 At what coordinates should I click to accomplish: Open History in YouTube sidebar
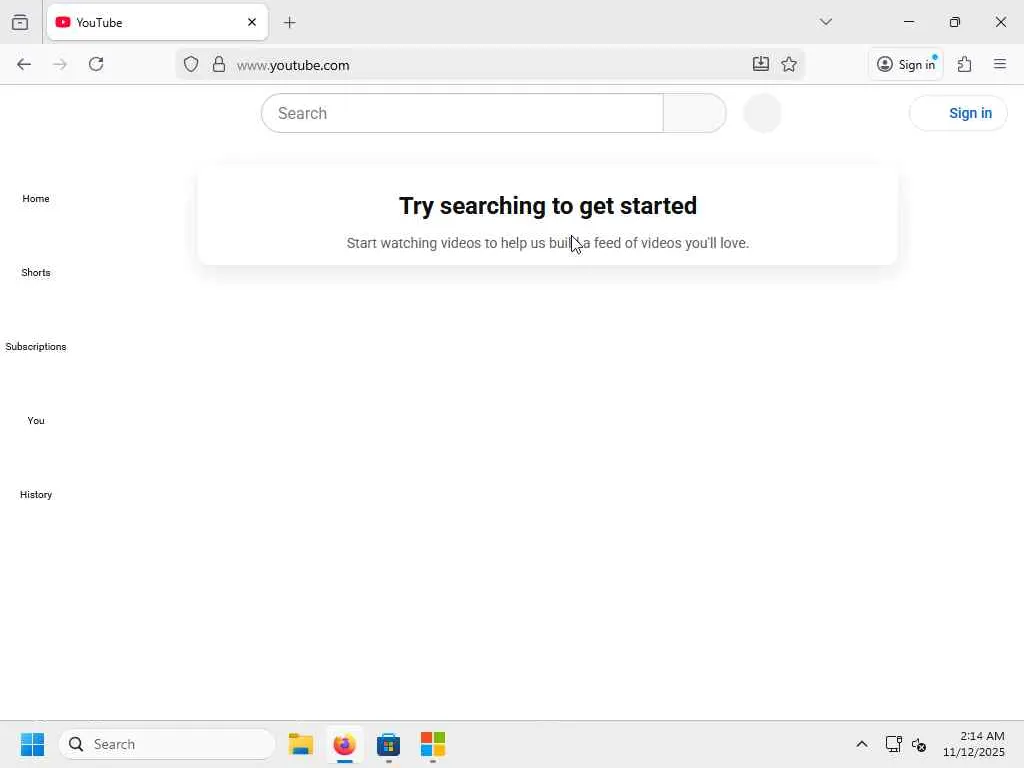tap(36, 494)
